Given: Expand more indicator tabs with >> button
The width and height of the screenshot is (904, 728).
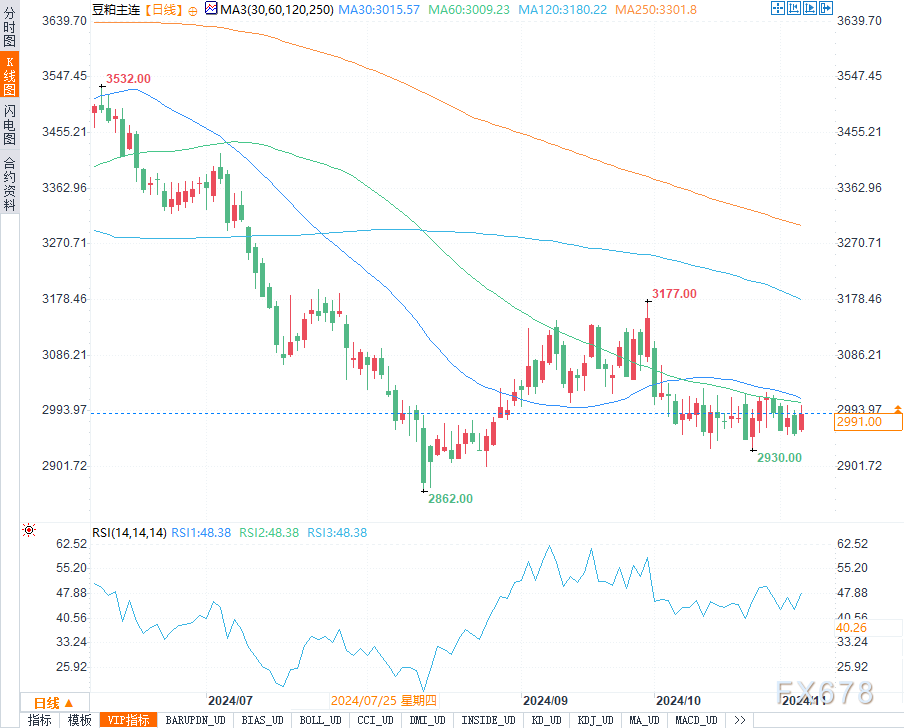Looking at the screenshot, I should tap(739, 720).
